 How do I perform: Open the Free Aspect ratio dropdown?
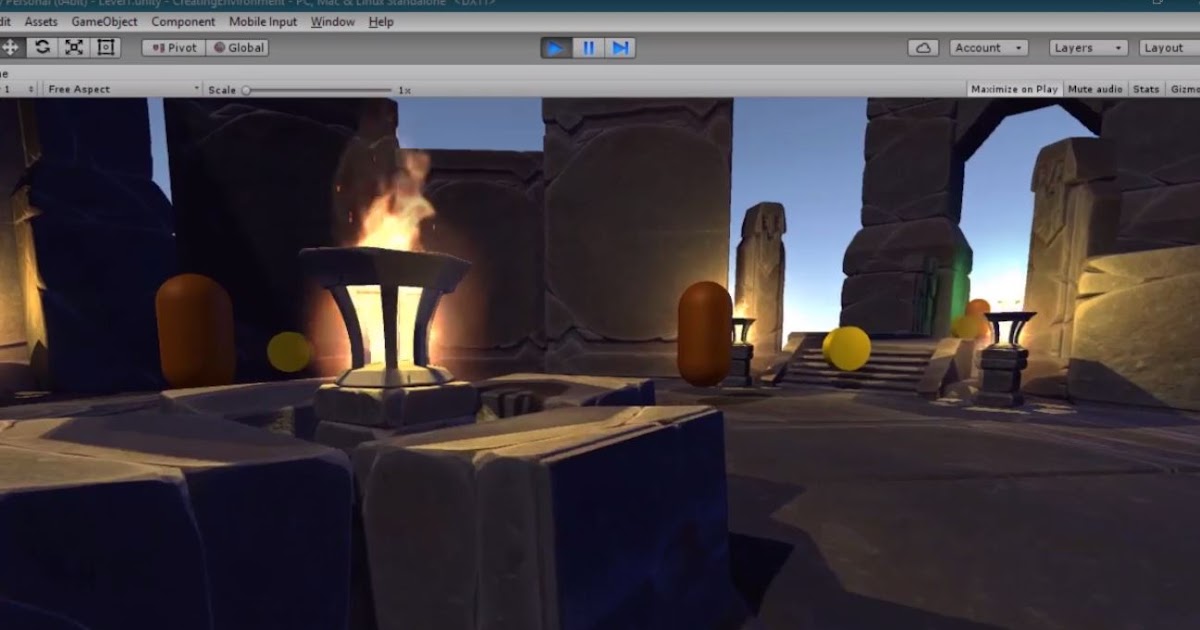point(120,88)
